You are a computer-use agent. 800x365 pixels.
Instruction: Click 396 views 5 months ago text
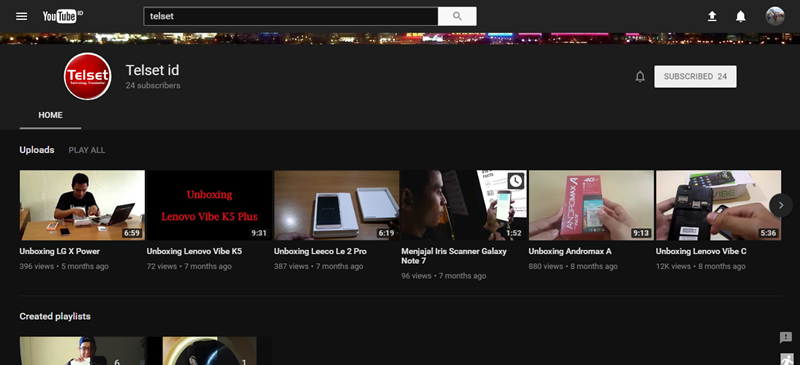tap(64, 266)
